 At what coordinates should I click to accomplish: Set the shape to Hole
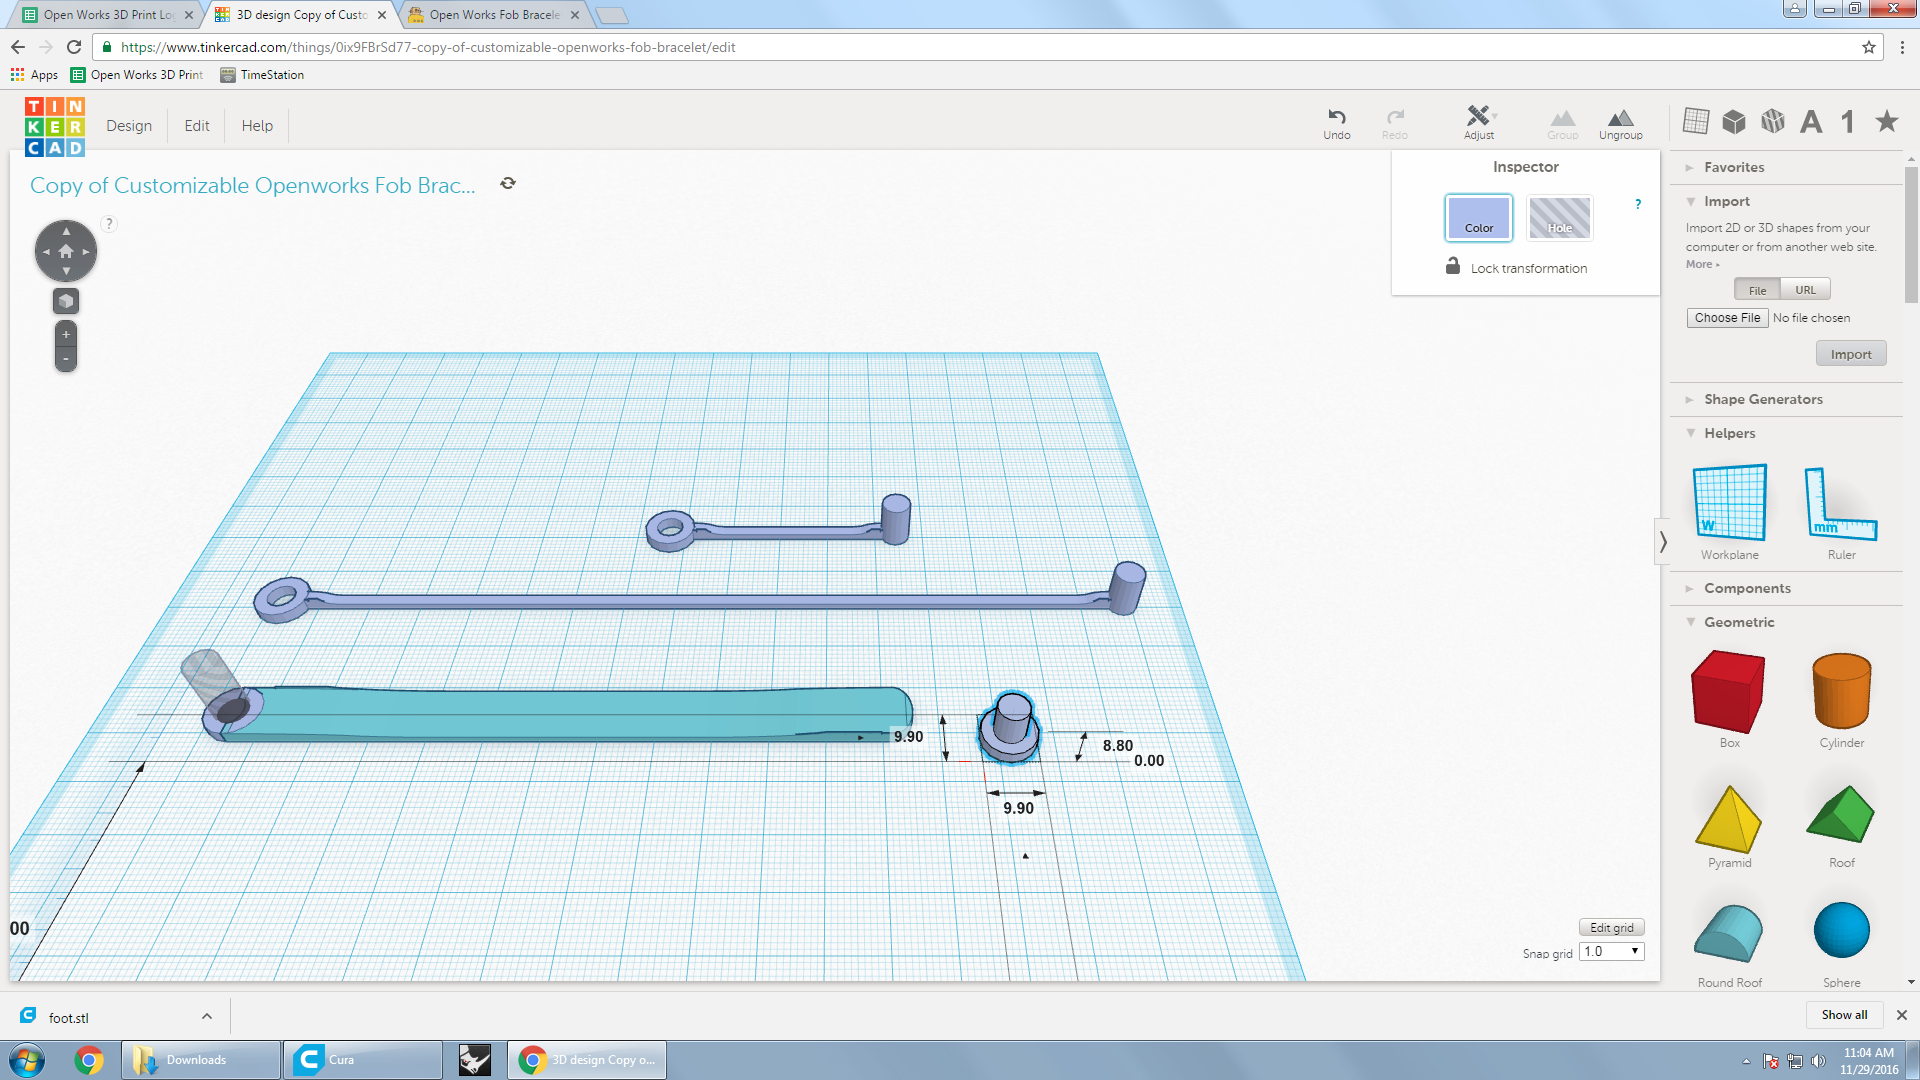point(1560,217)
